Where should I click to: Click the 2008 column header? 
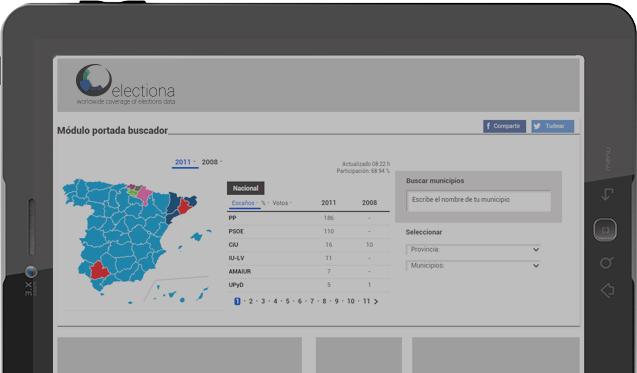(x=369, y=203)
